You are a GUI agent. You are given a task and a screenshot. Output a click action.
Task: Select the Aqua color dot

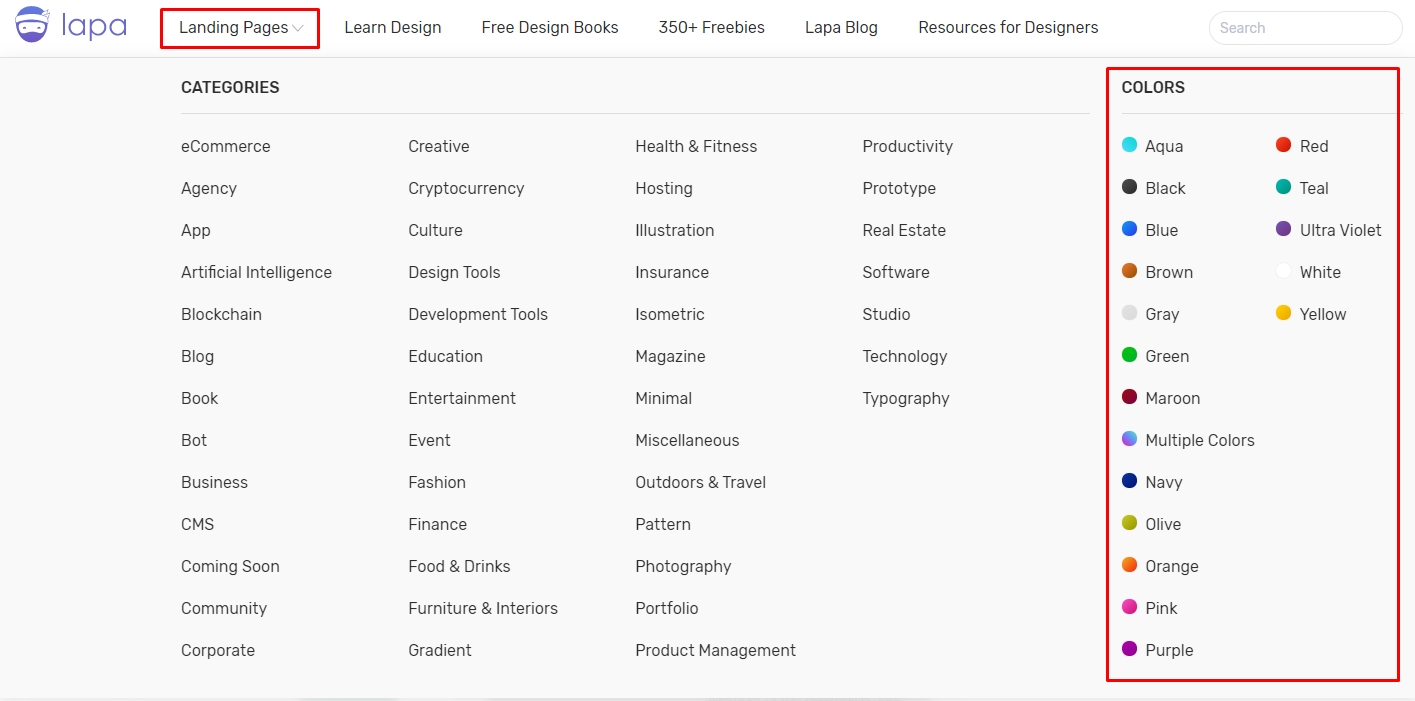(1129, 145)
